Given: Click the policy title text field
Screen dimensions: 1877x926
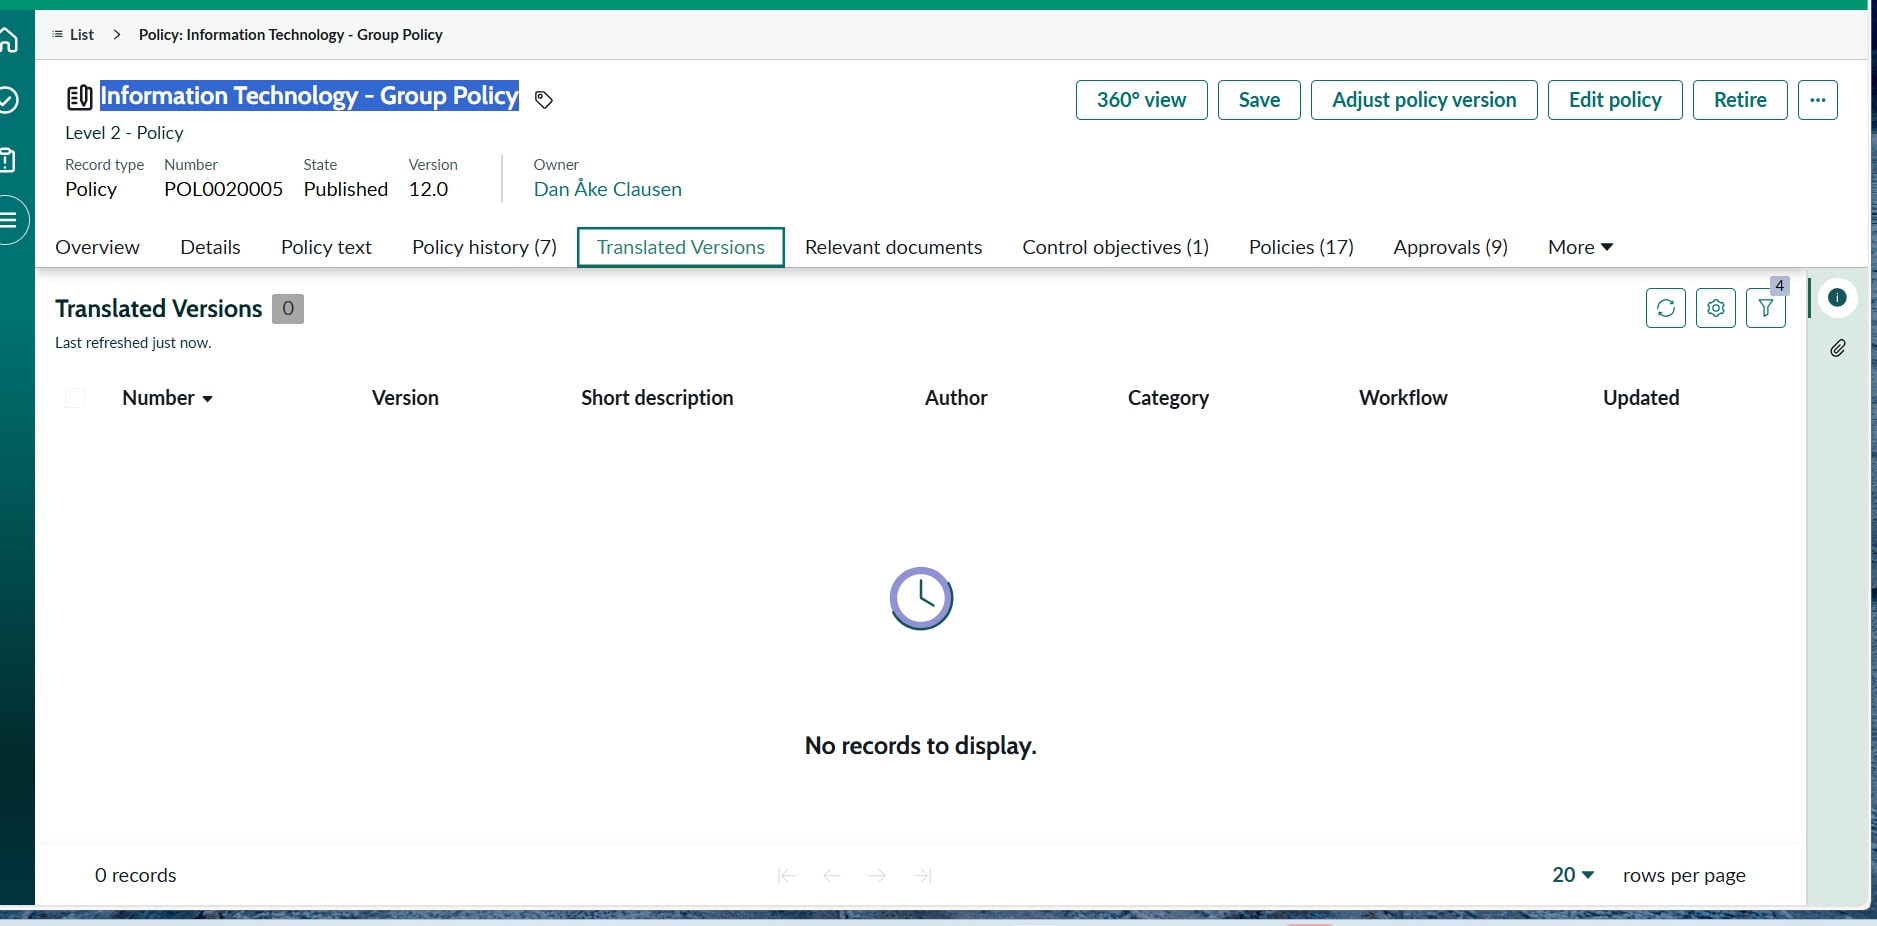Looking at the screenshot, I should tap(309, 96).
